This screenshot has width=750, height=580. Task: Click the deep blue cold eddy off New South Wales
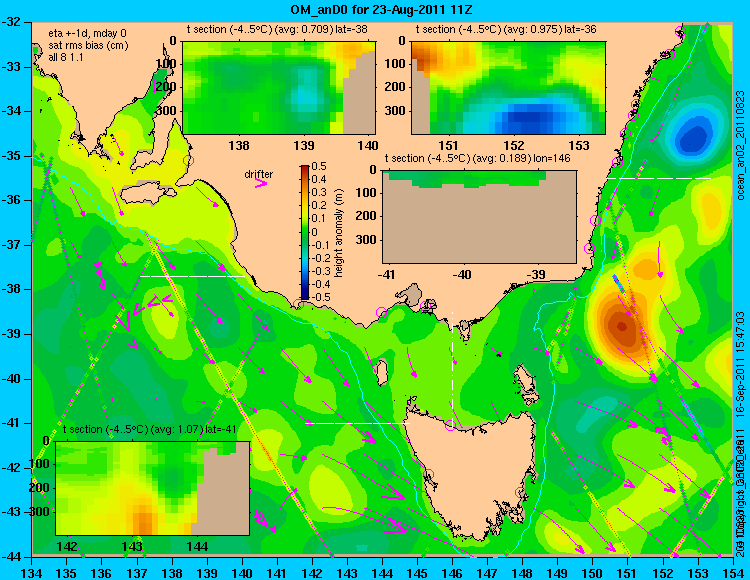(691, 138)
